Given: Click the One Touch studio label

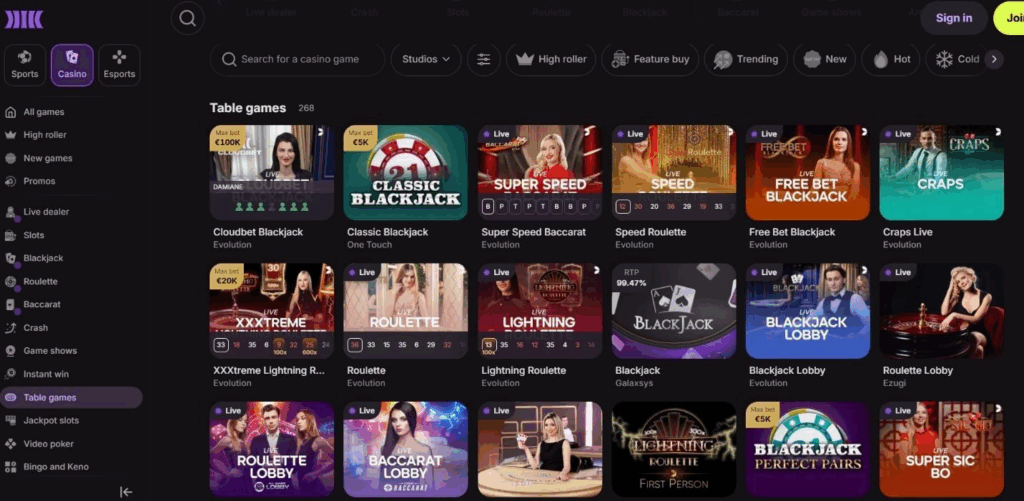Looking at the screenshot, I should [370, 245].
